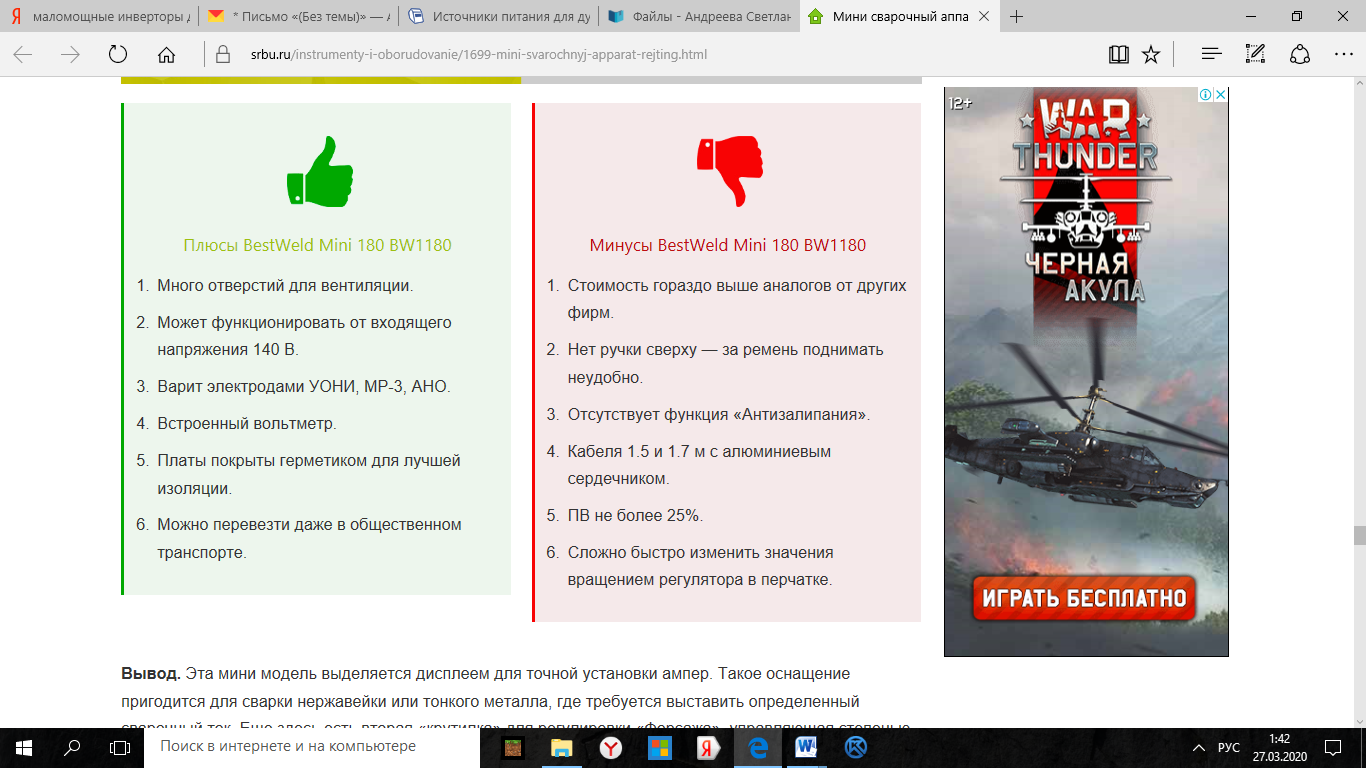Click 'Кабеля 1.5 и 1.7 м' list item
Image resolution: width=1366 pixels, height=768 pixels.
[700, 465]
